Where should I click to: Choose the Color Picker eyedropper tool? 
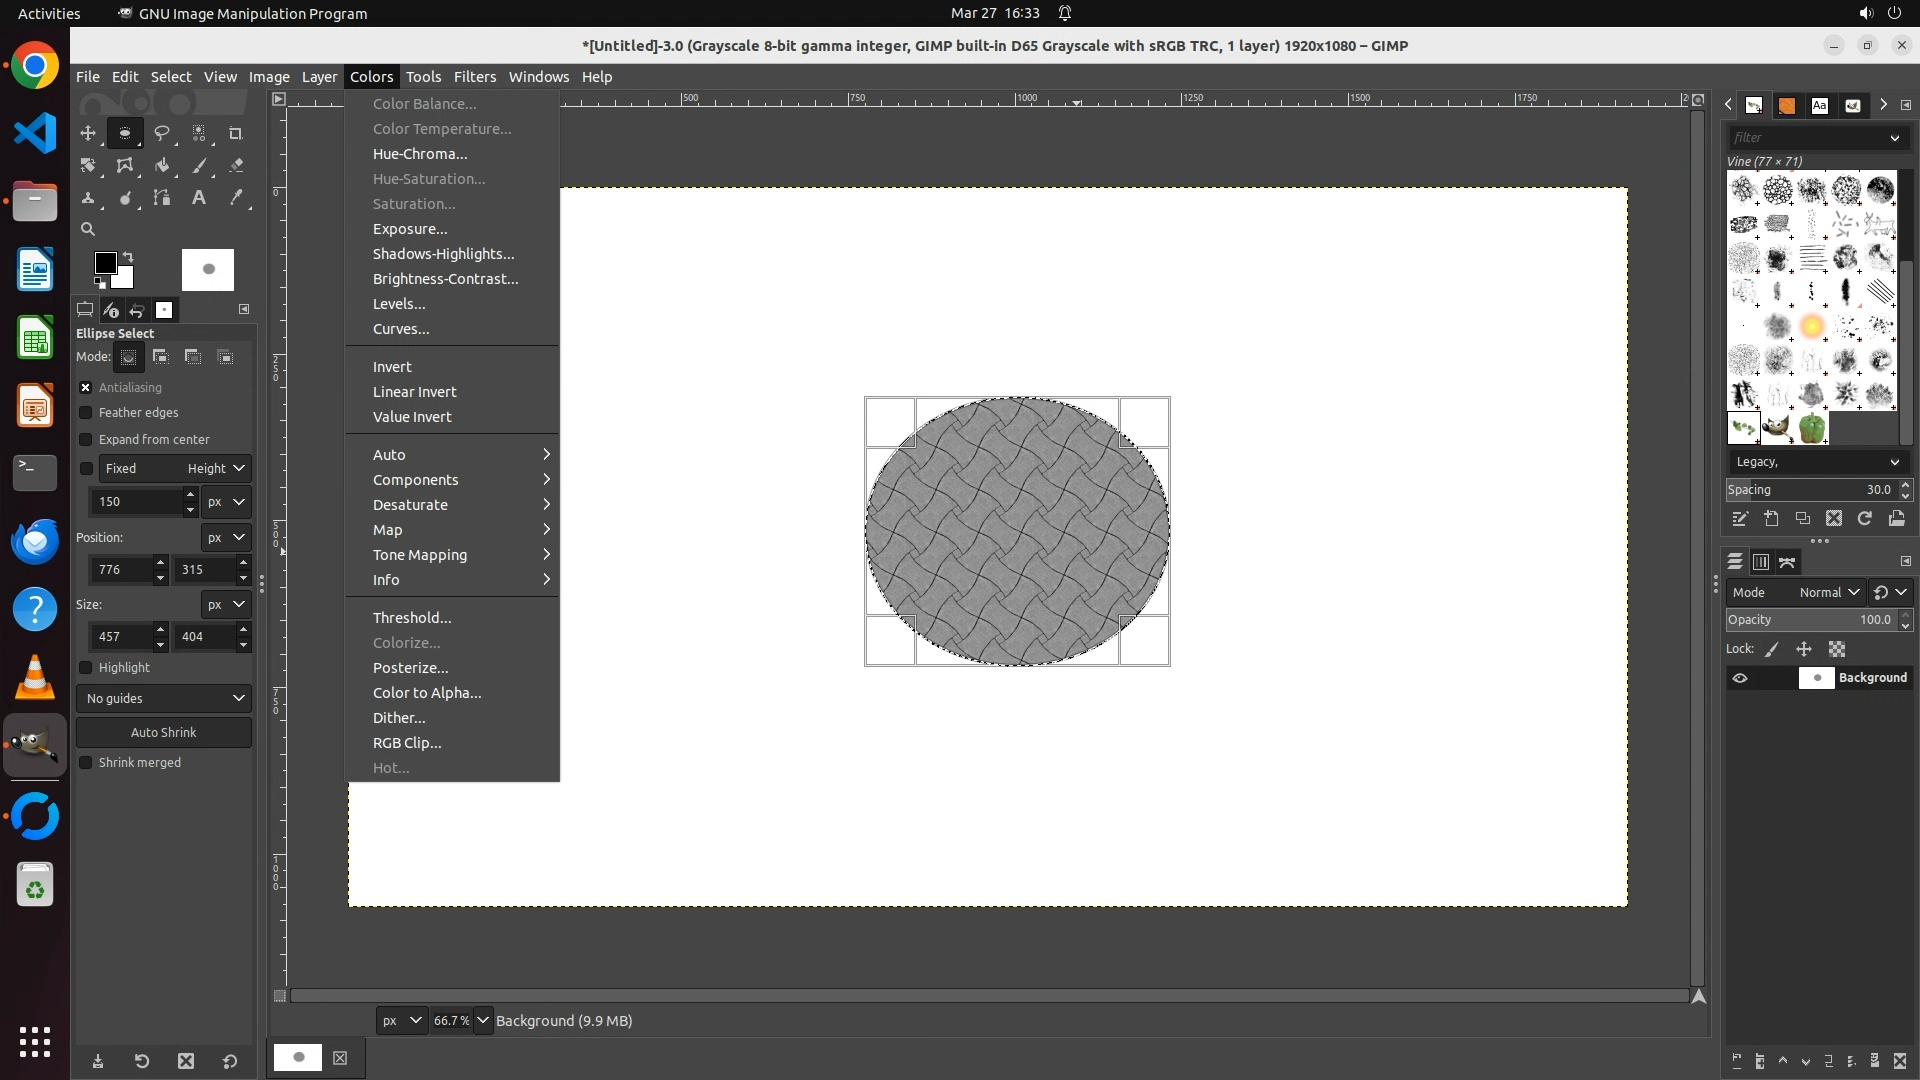click(236, 198)
